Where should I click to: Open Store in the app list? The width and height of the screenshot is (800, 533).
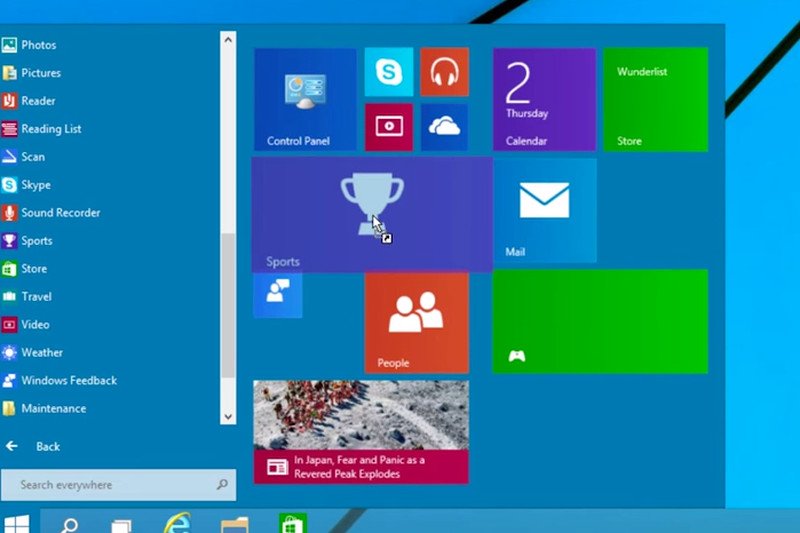pos(24,269)
